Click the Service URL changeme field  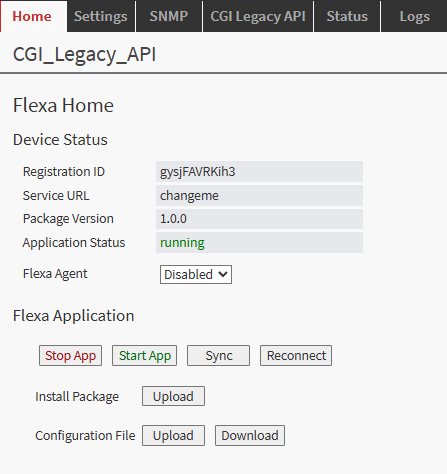[259, 196]
